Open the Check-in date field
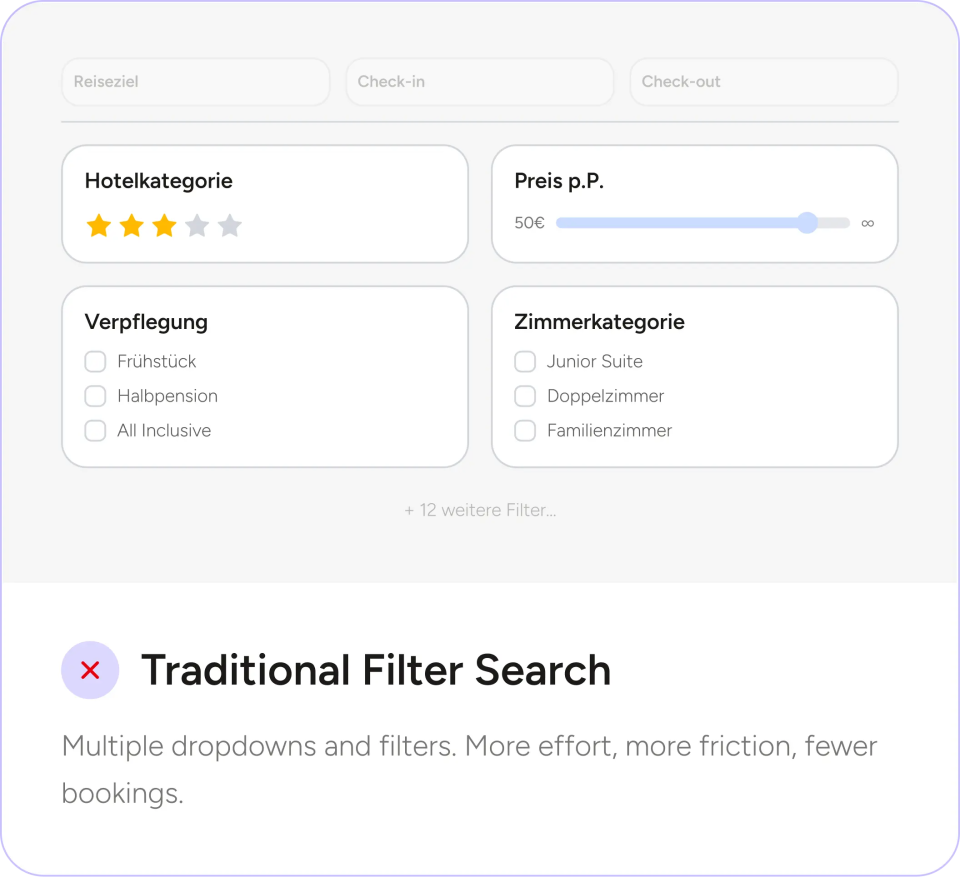This screenshot has height=877, width=960. [479, 82]
